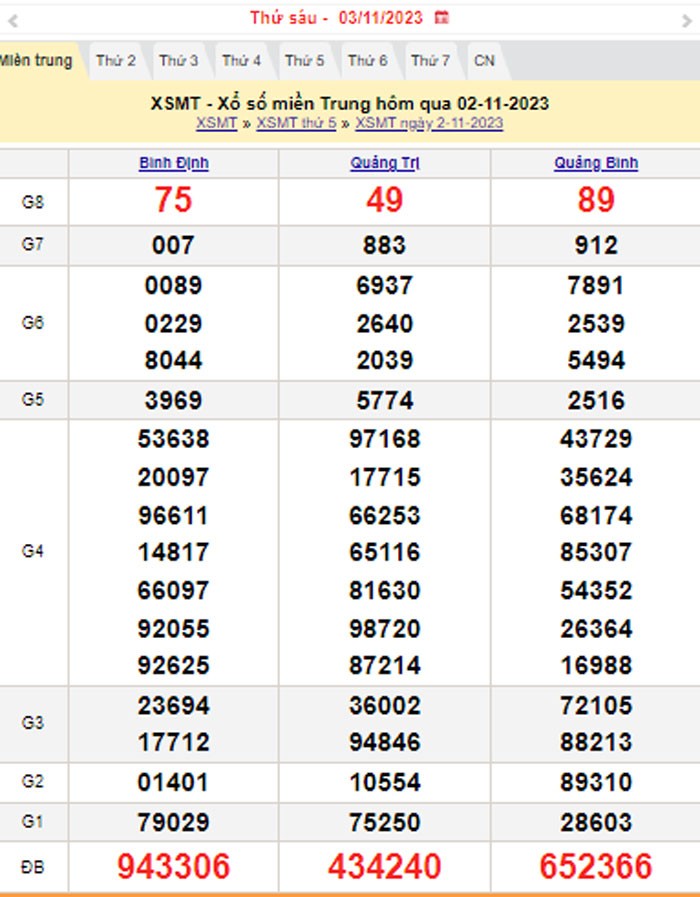Select the Thứ 2 tab

(116, 61)
